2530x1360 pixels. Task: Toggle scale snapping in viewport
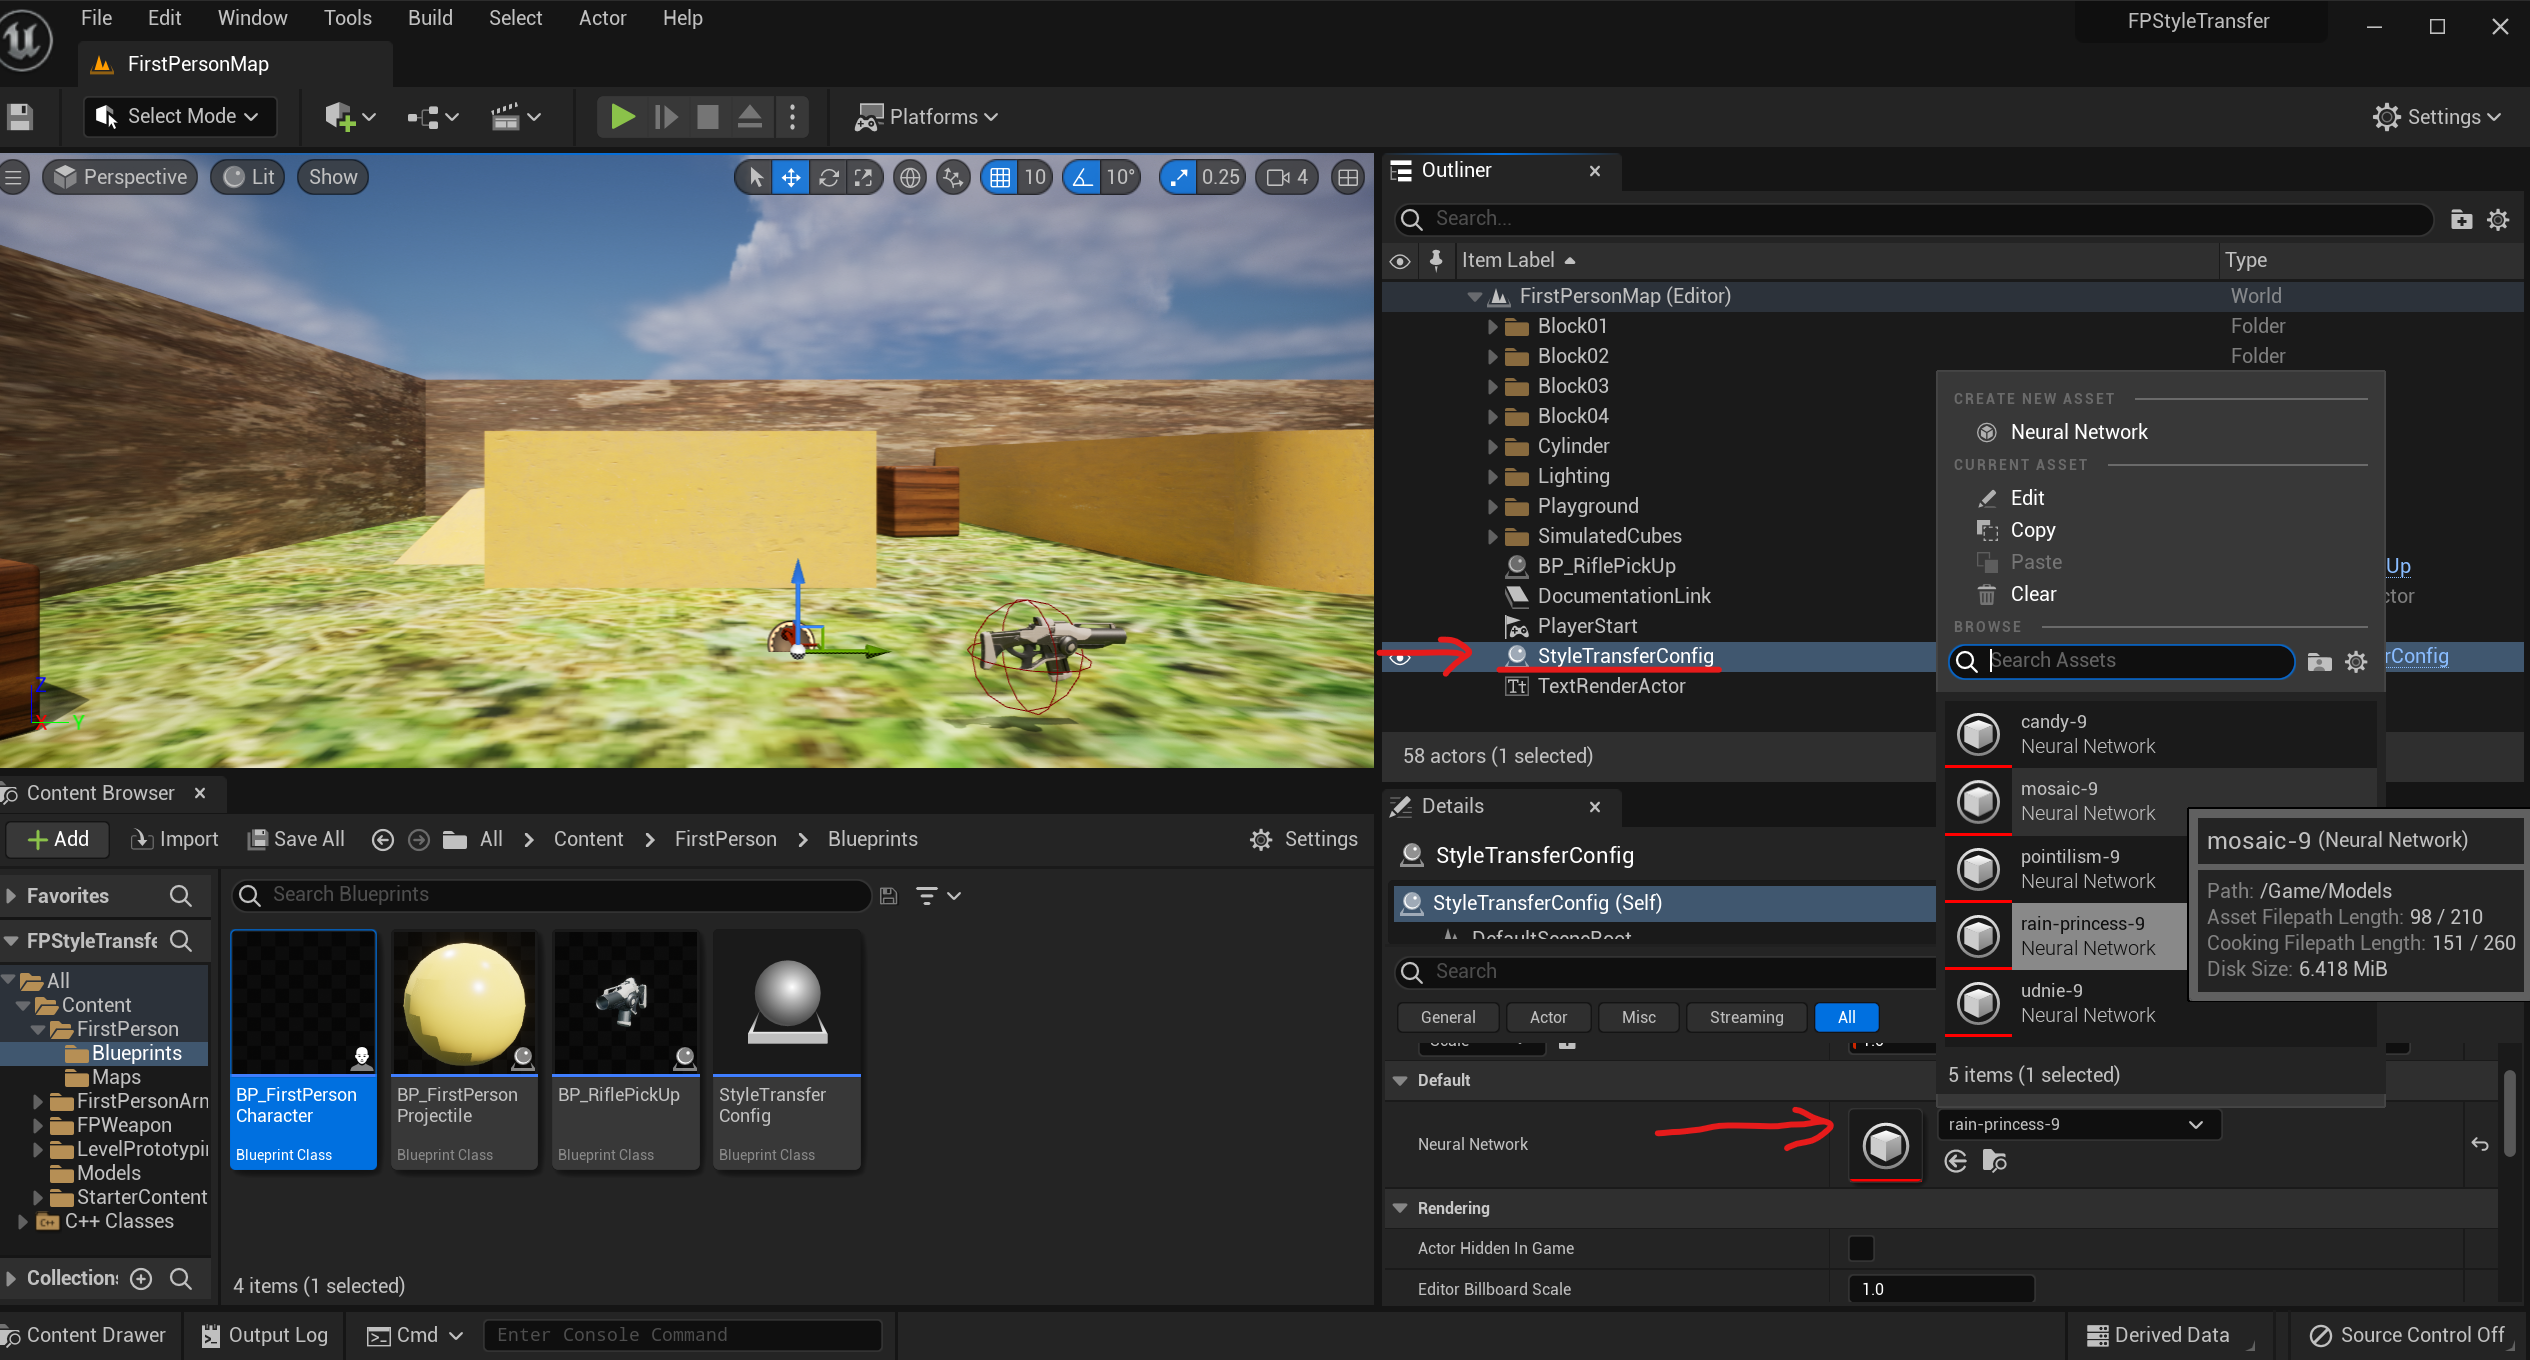1179,178
